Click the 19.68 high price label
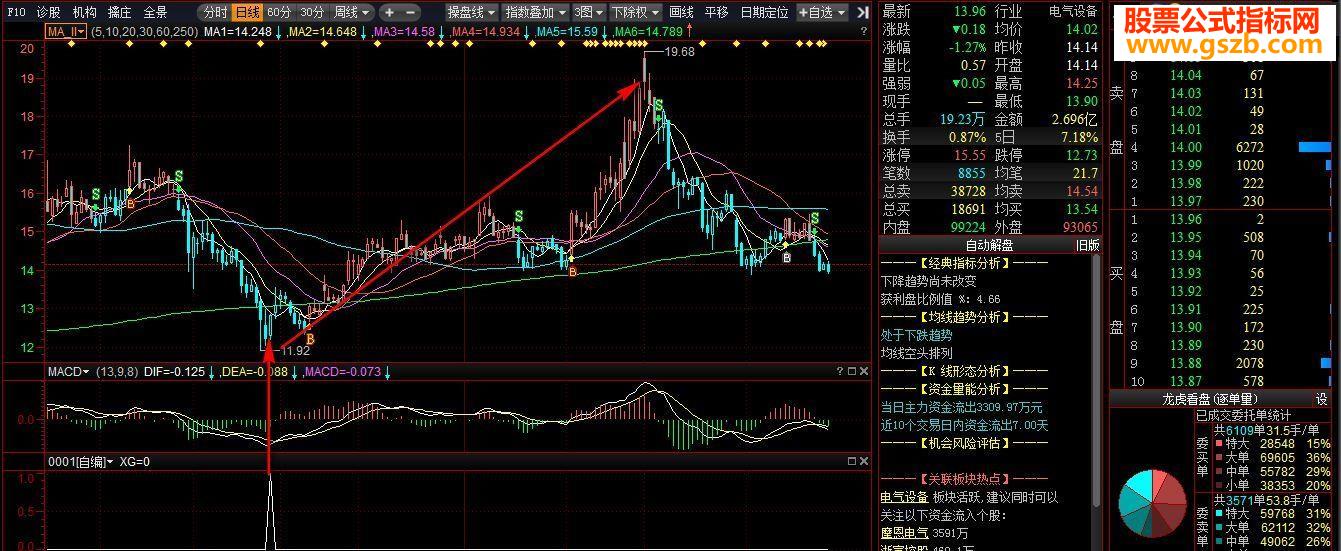This screenshot has height=551, width=1341. (x=678, y=52)
